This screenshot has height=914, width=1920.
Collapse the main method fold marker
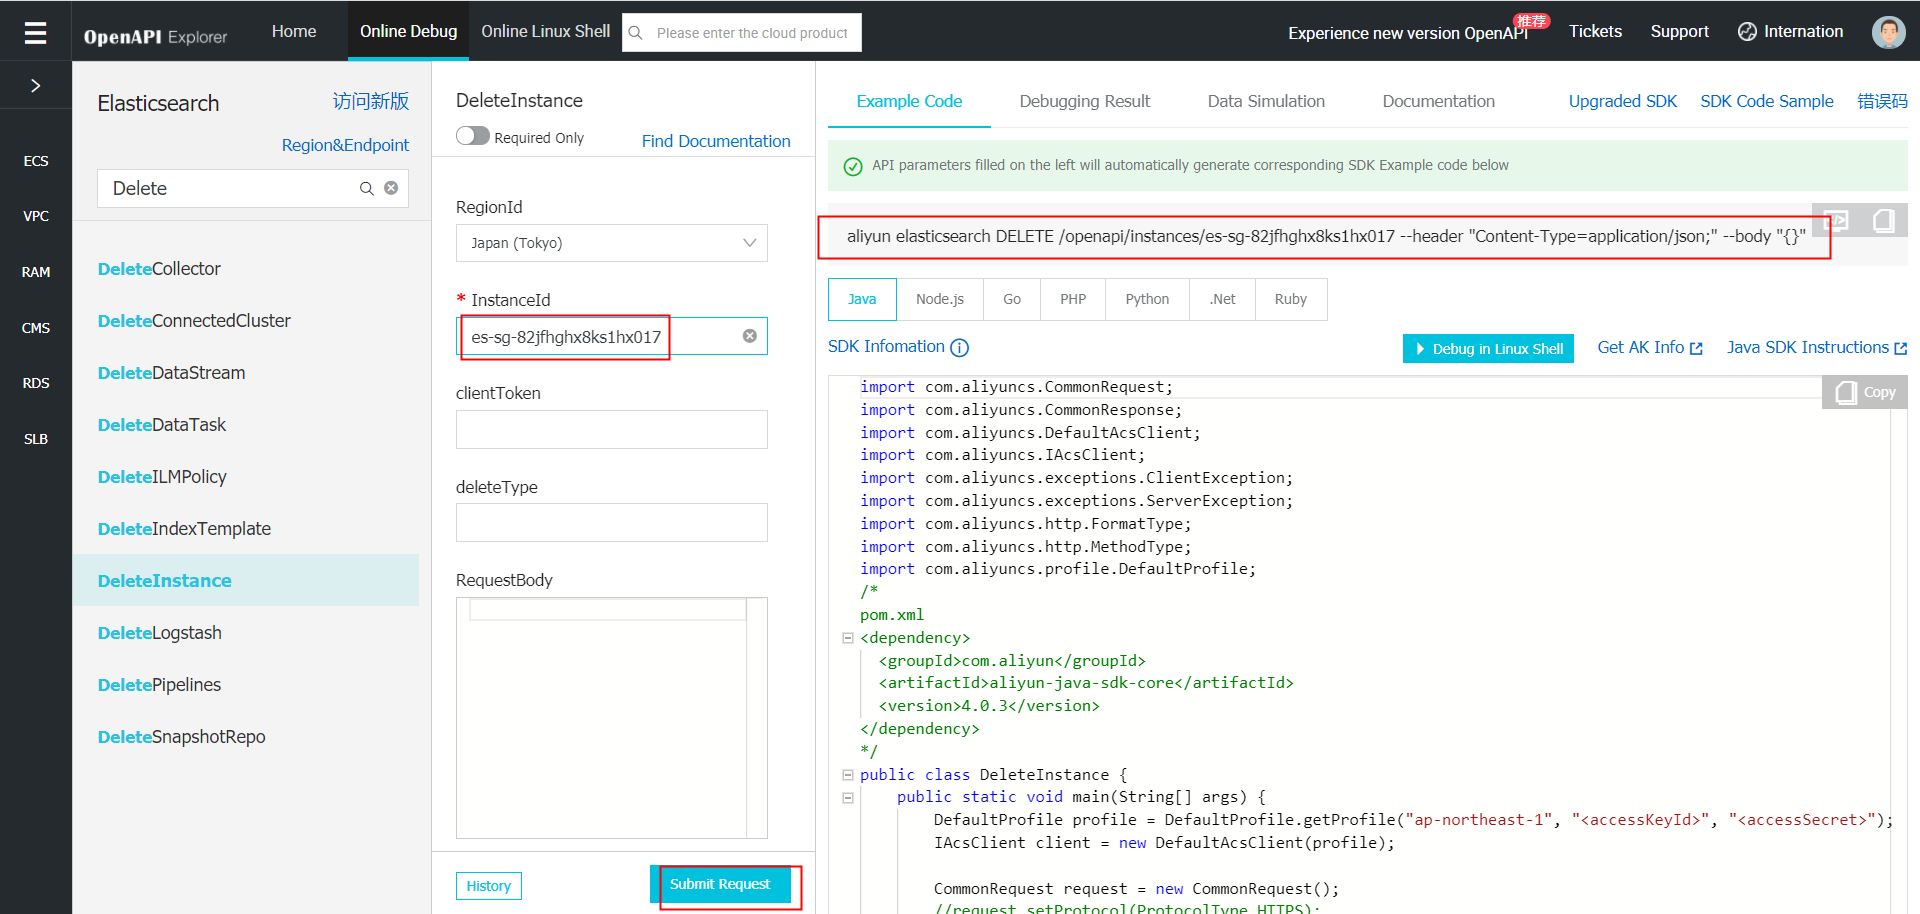pyautogui.click(x=848, y=798)
